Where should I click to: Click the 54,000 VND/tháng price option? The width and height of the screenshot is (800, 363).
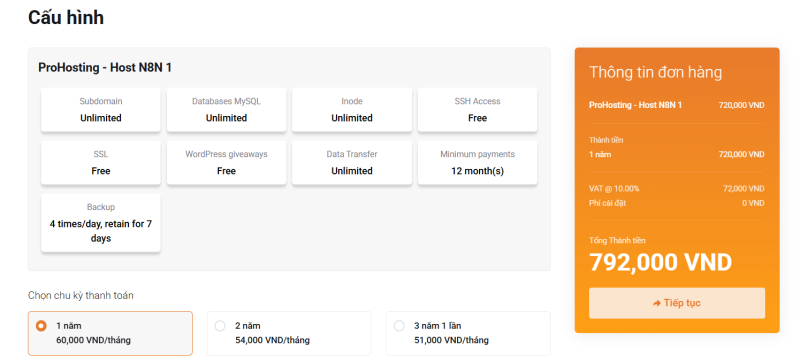pos(272,340)
